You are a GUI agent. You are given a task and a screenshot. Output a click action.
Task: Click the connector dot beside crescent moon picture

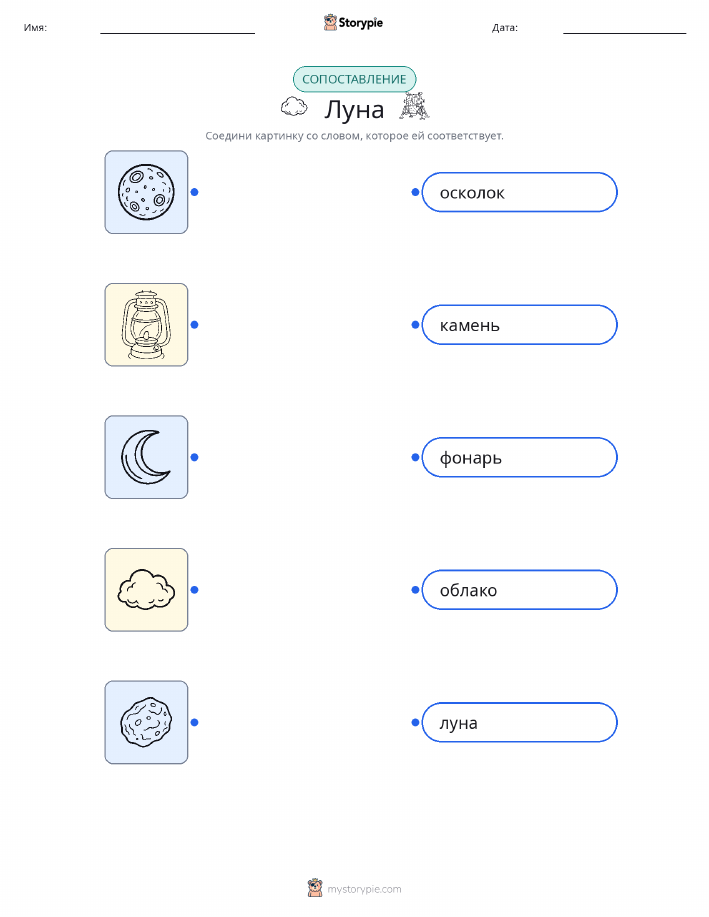(x=195, y=457)
